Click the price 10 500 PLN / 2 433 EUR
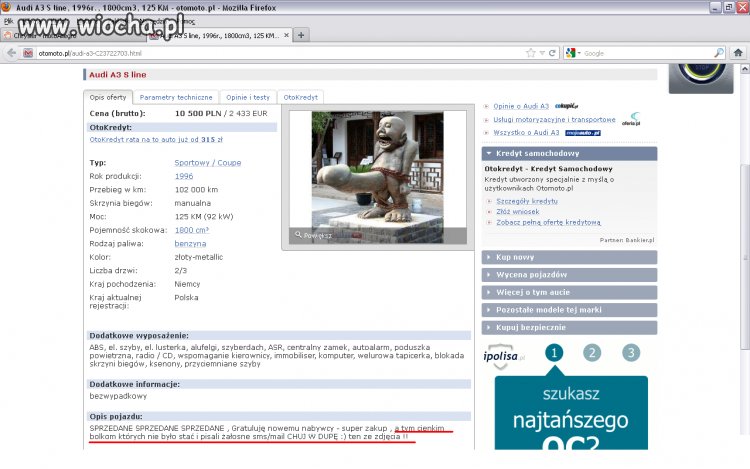Image resolution: width=750 pixels, height=469 pixels. point(221,113)
